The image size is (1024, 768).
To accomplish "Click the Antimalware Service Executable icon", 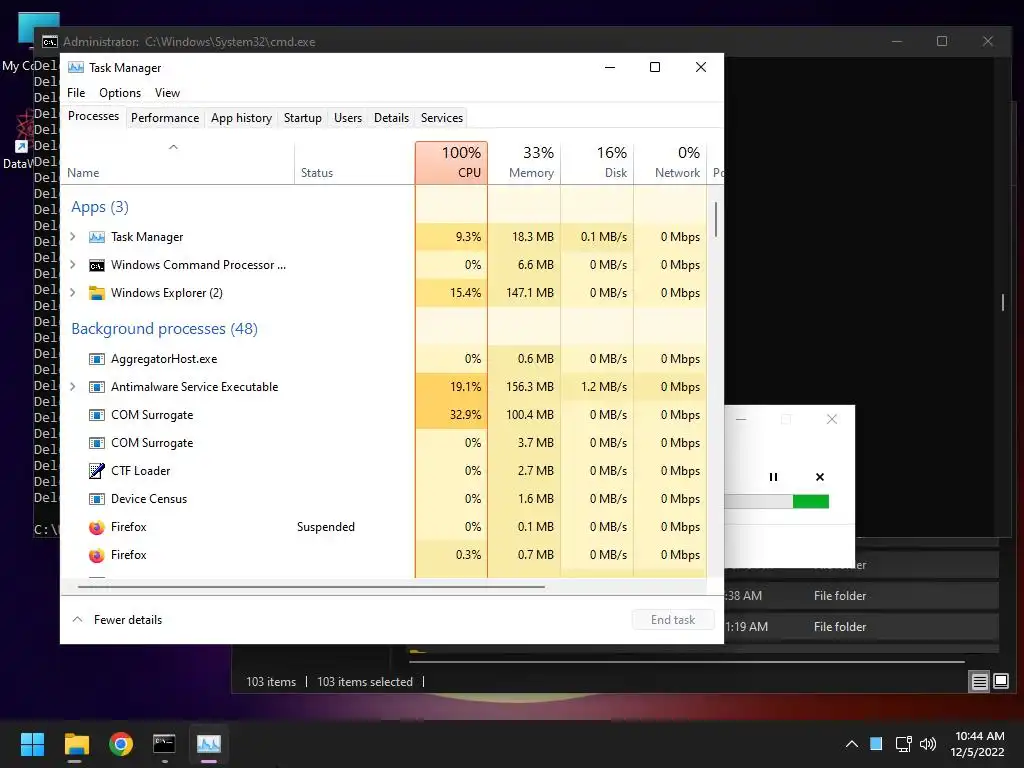I will point(97,387).
